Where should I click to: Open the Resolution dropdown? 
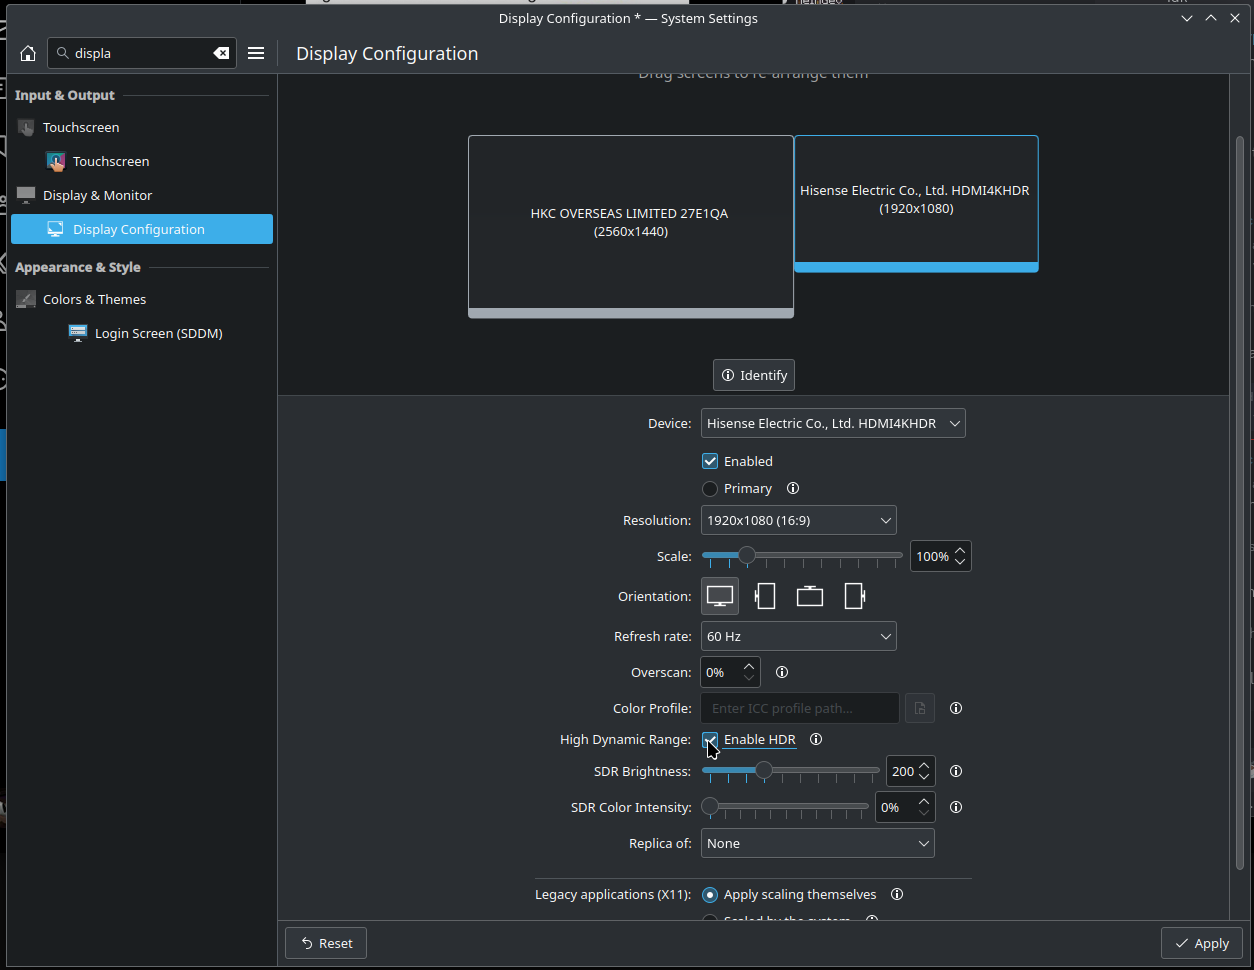pos(798,520)
